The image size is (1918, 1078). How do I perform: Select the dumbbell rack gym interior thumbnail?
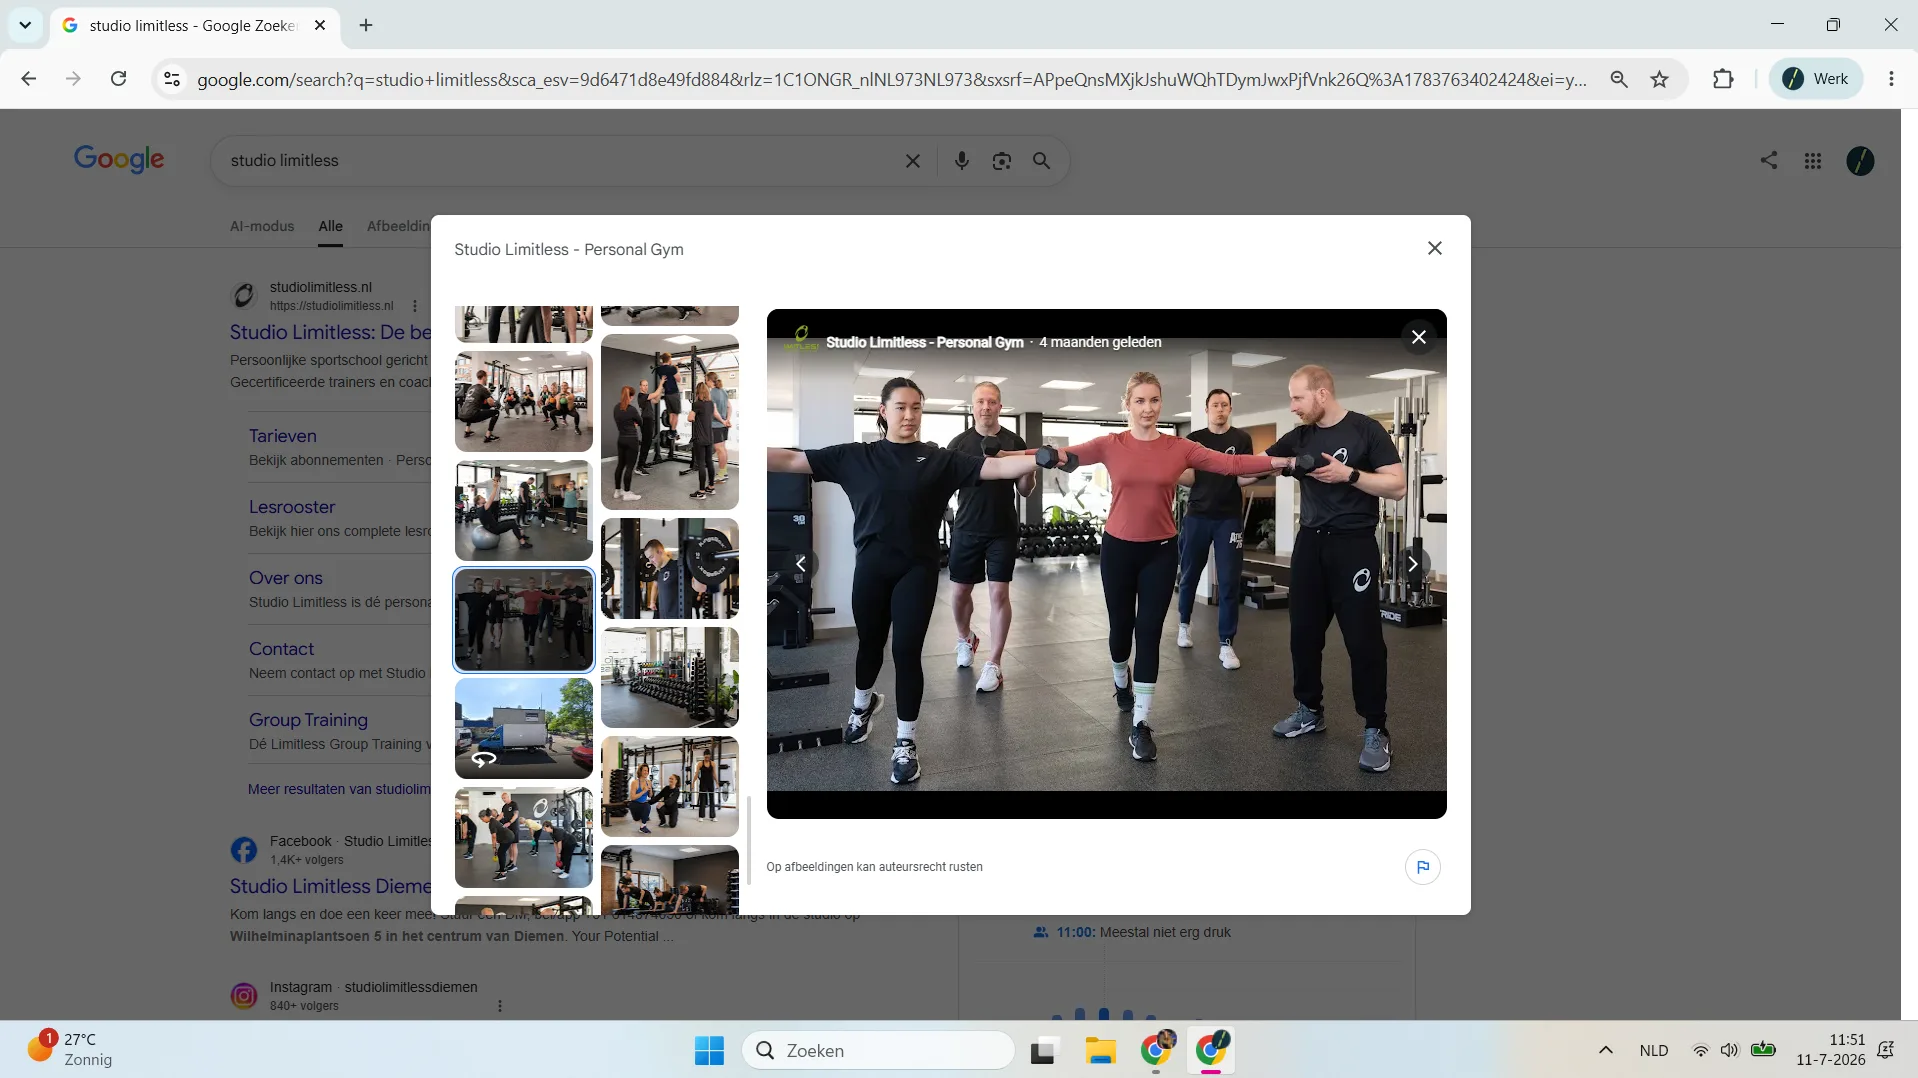[x=670, y=677]
